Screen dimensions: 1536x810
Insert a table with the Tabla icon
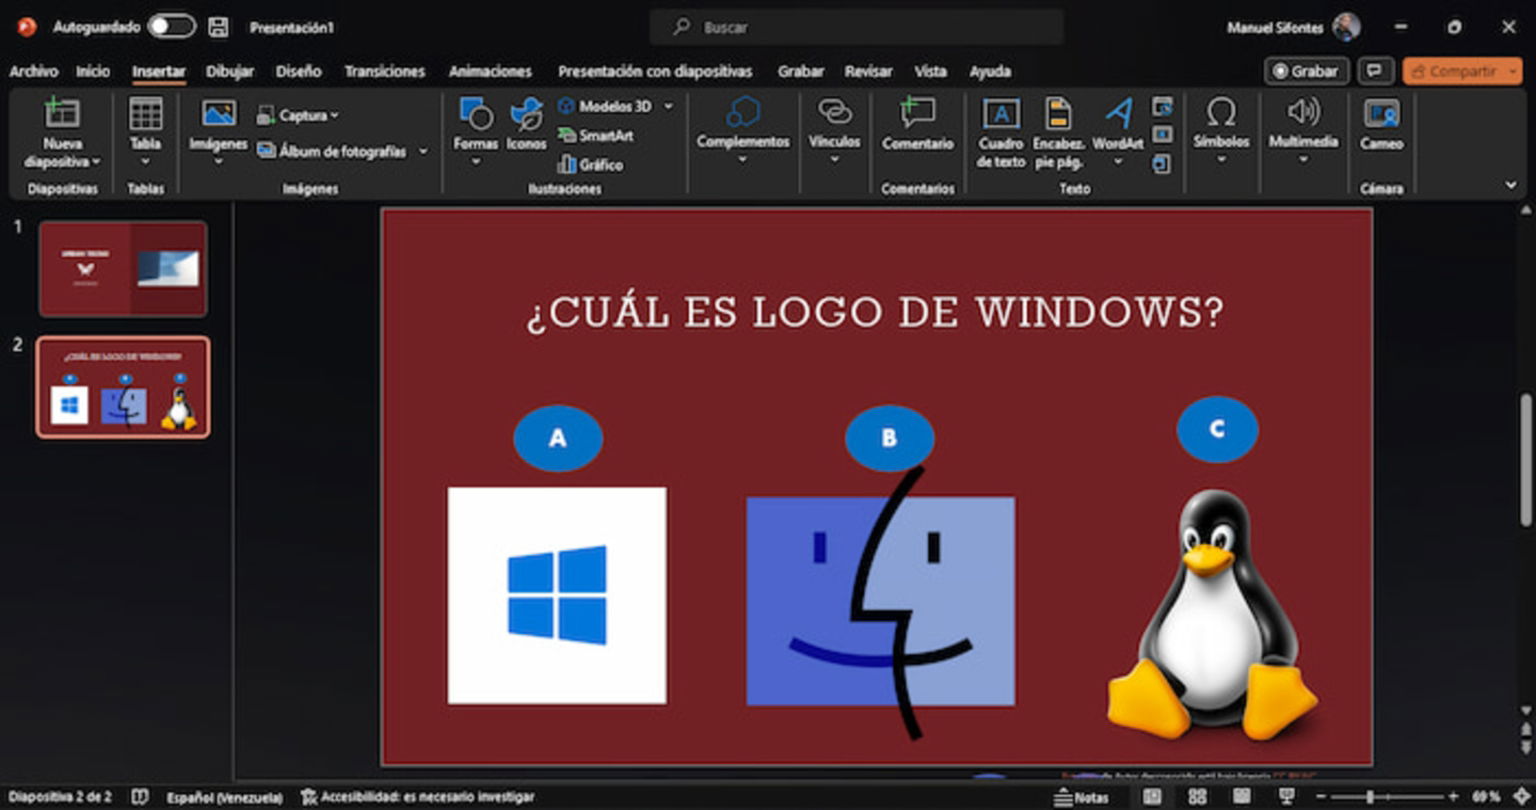[146, 113]
